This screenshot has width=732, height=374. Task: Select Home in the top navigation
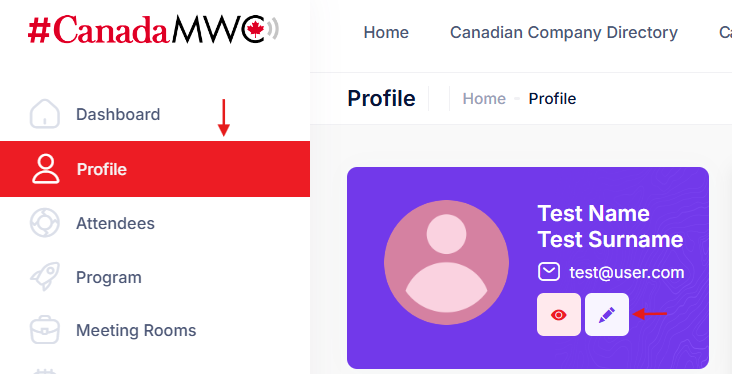[x=386, y=33]
